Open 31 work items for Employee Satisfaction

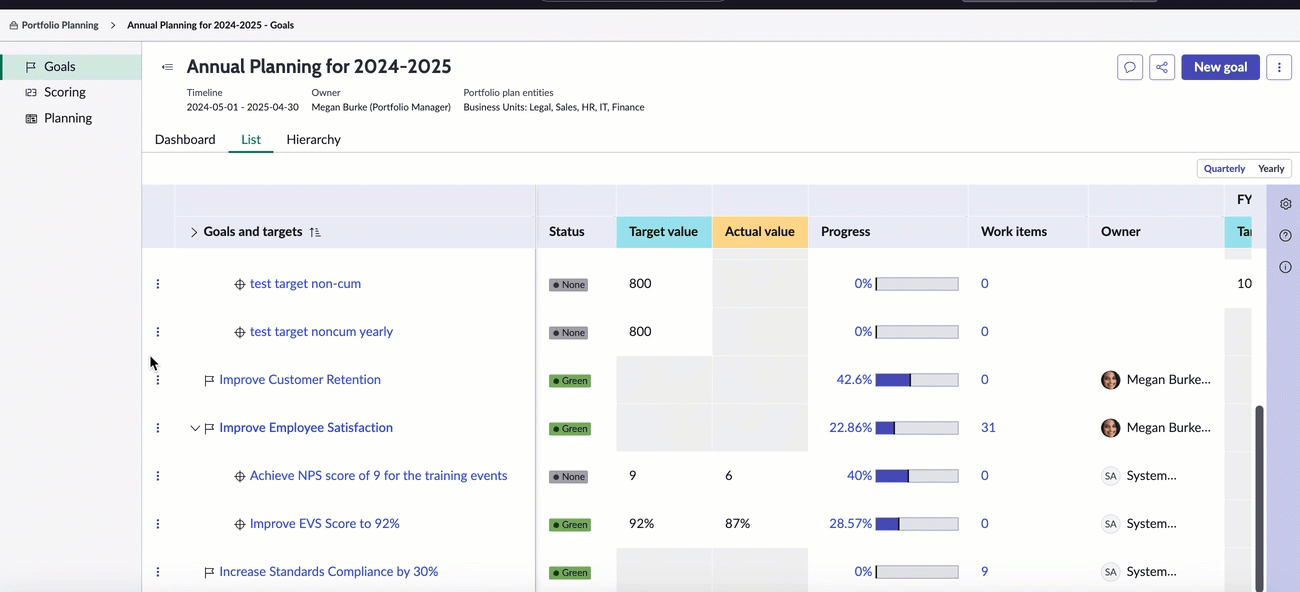pyautogui.click(x=988, y=428)
